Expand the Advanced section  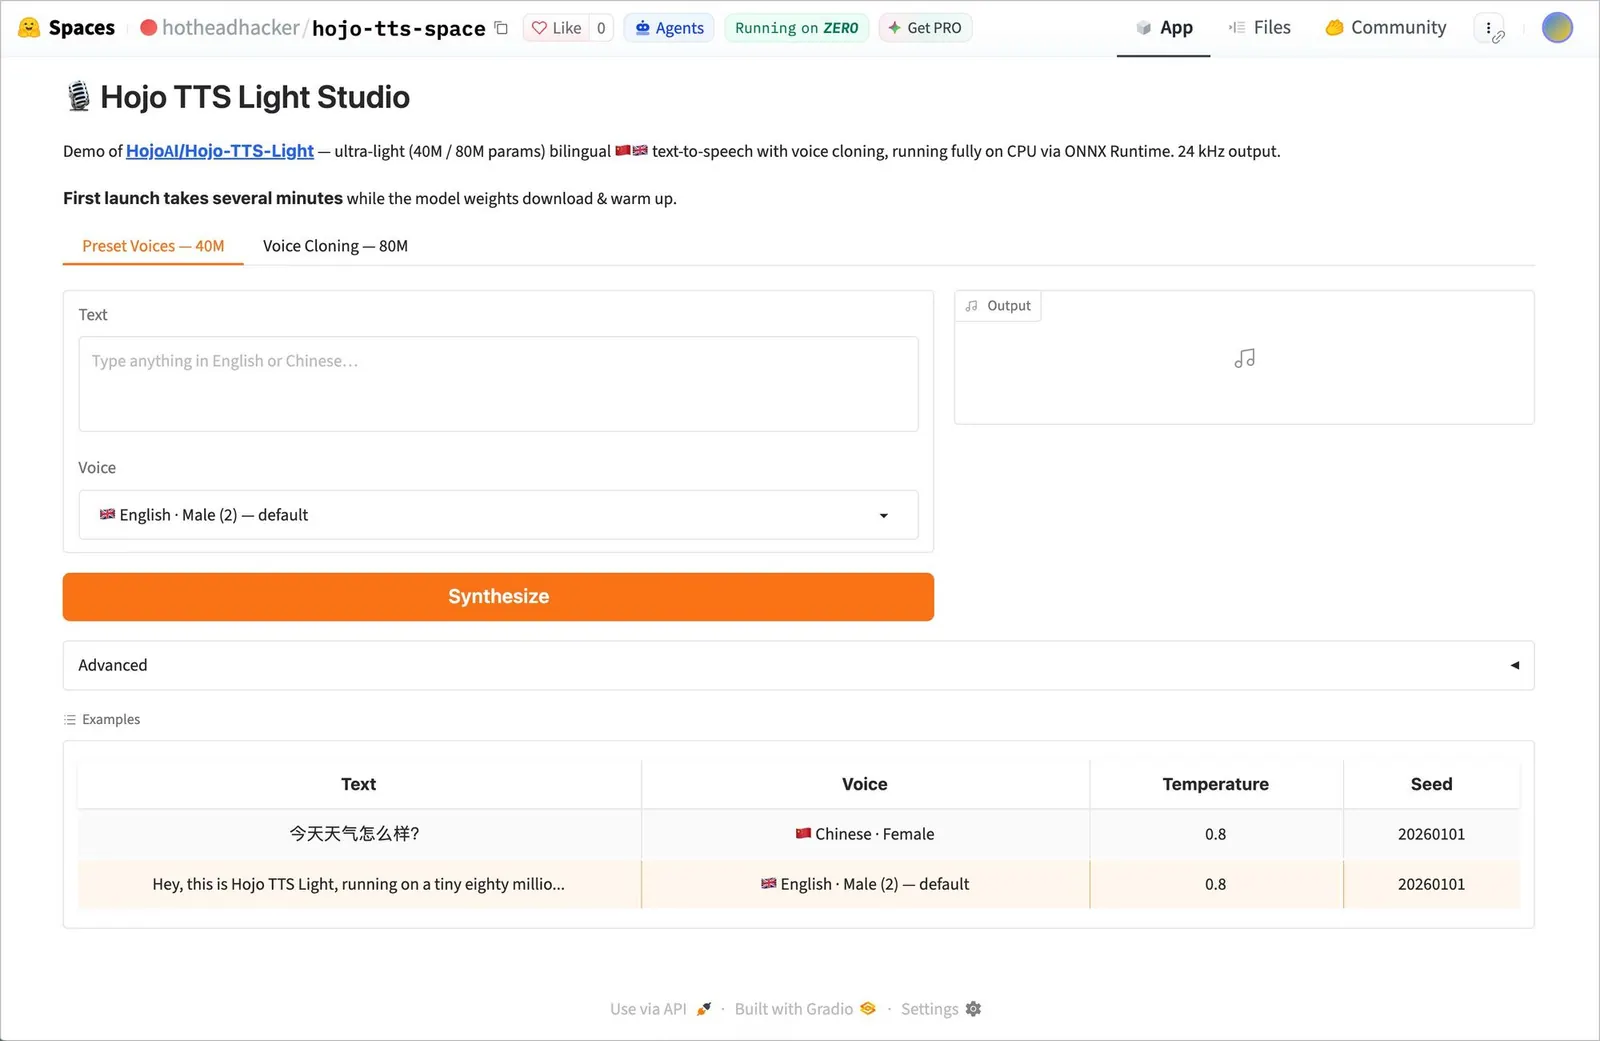[x=798, y=665]
